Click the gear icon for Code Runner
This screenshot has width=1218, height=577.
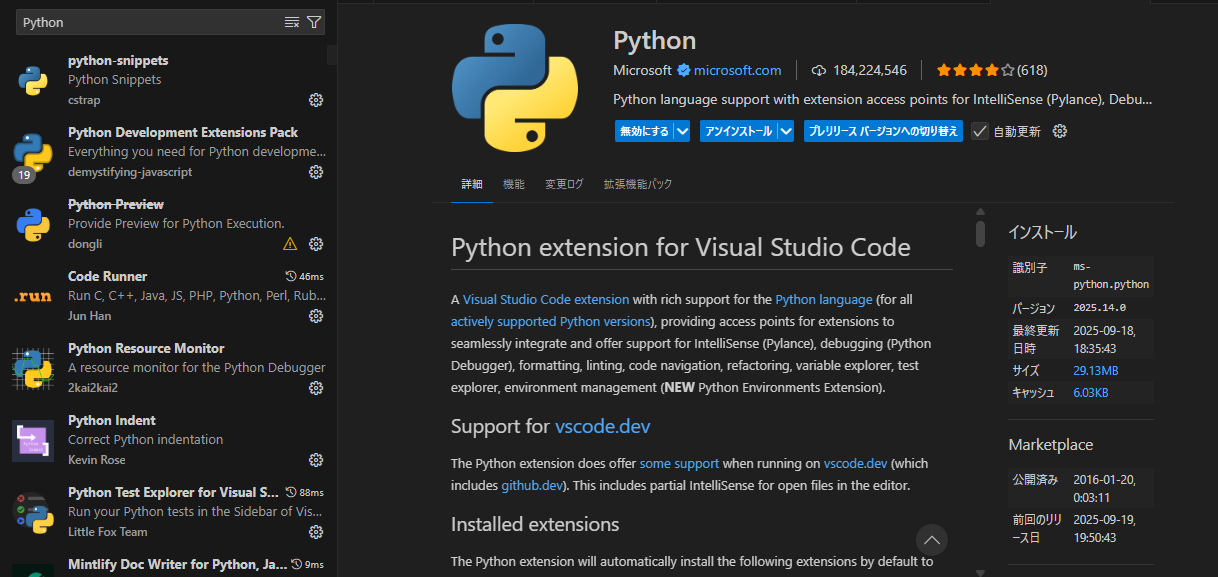(x=316, y=316)
